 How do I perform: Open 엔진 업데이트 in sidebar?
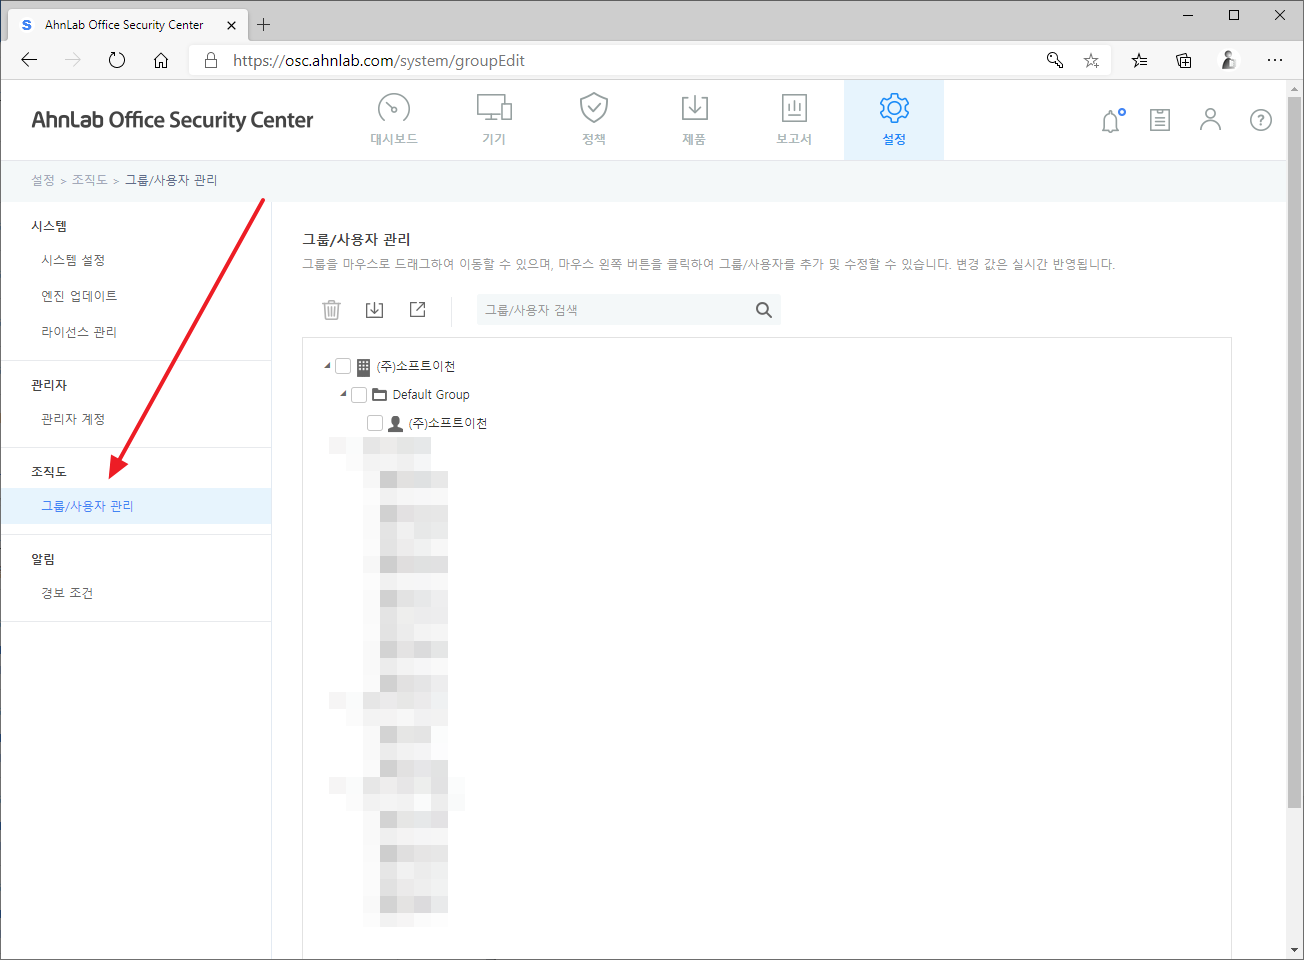[x=79, y=296]
